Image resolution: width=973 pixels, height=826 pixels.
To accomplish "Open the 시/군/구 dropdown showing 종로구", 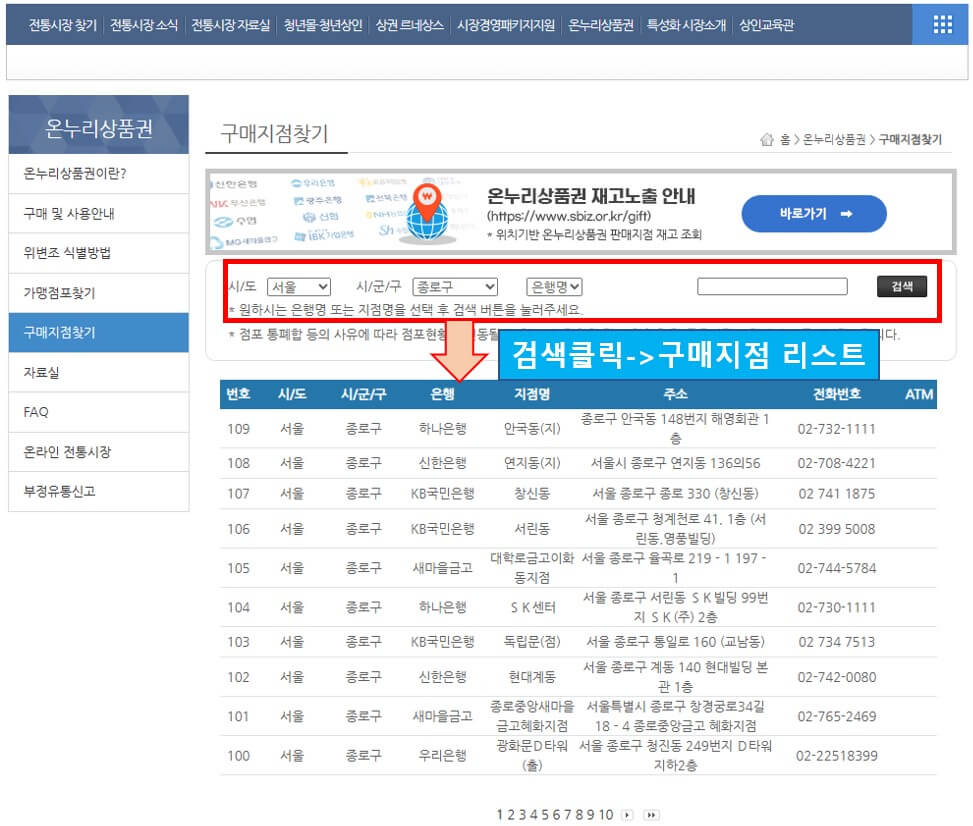I will click(x=455, y=287).
